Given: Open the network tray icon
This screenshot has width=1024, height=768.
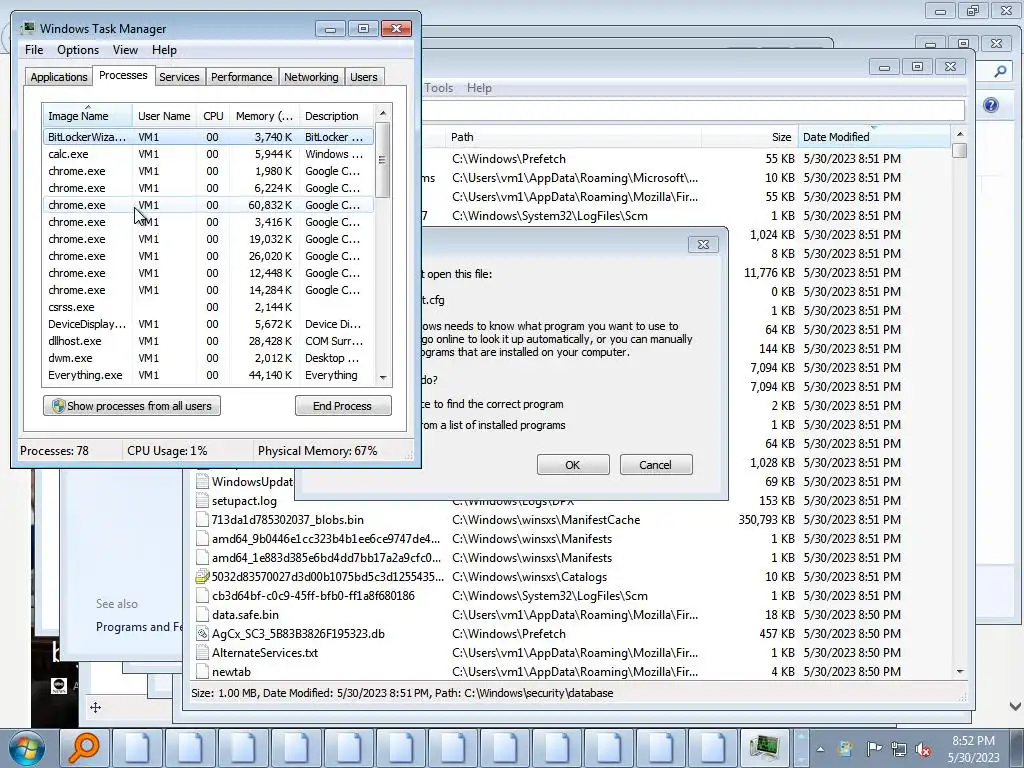Looking at the screenshot, I should (x=899, y=749).
